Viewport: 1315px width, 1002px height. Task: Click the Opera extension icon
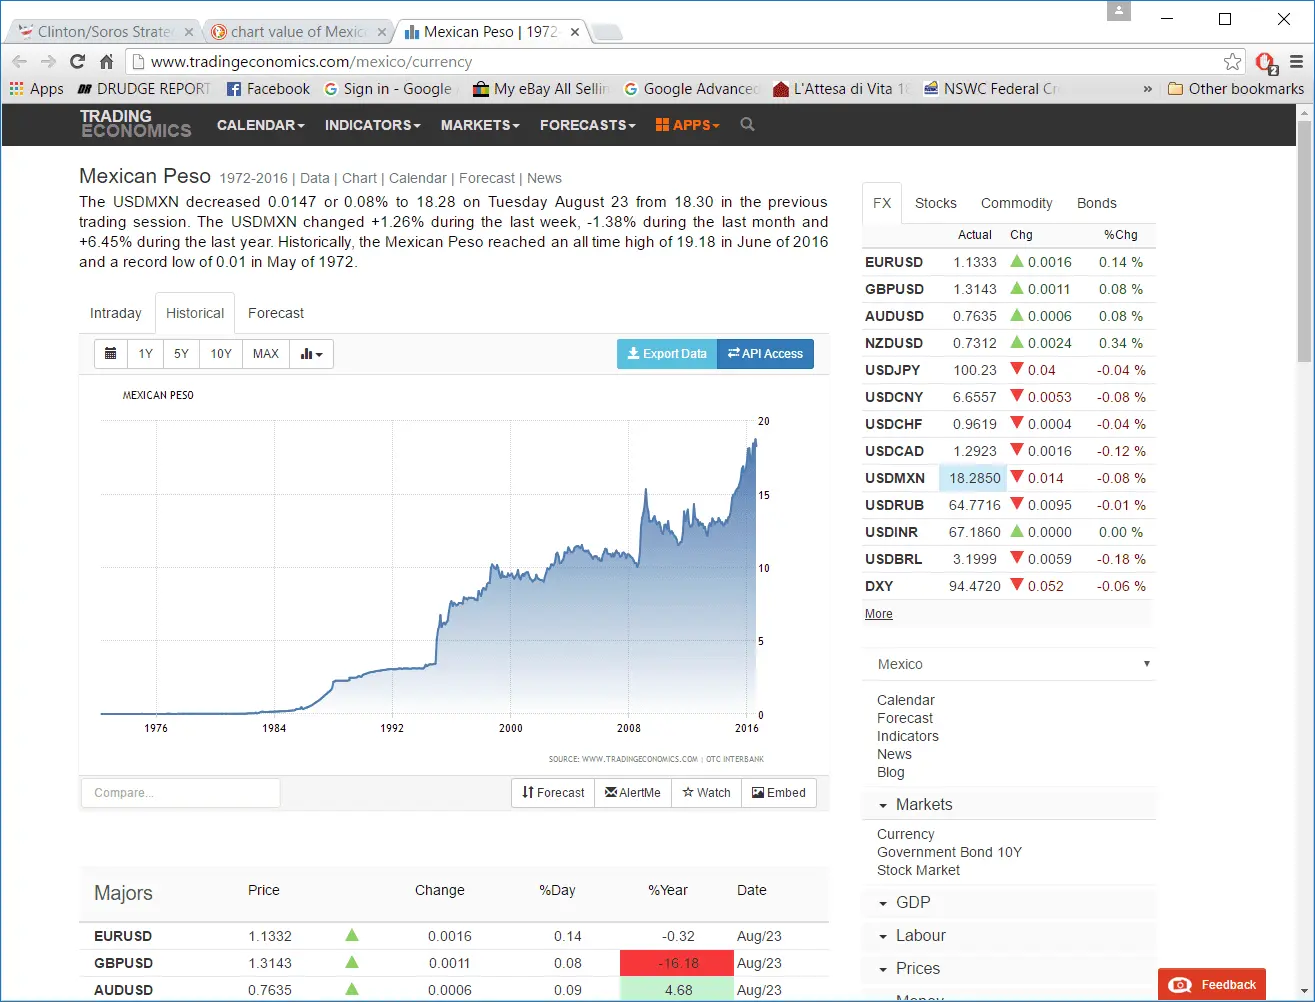click(x=1265, y=62)
